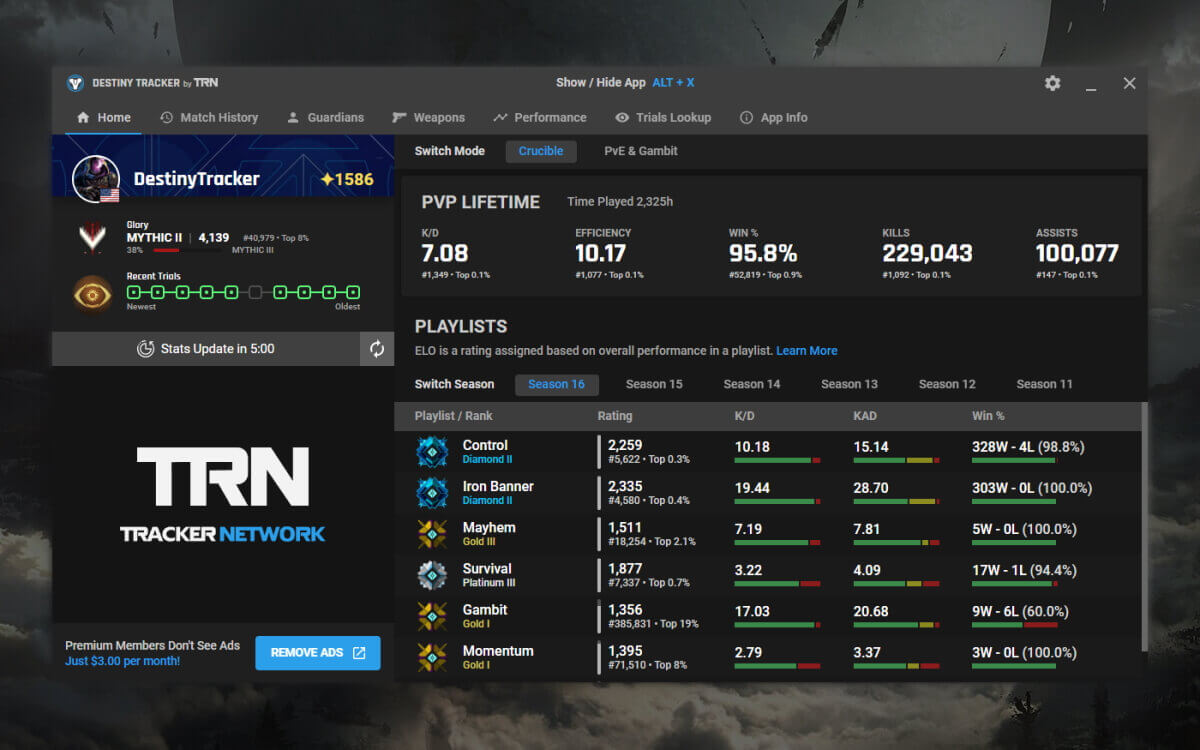
Task: Click the Destiny Tracker logo icon
Action: coord(75,83)
